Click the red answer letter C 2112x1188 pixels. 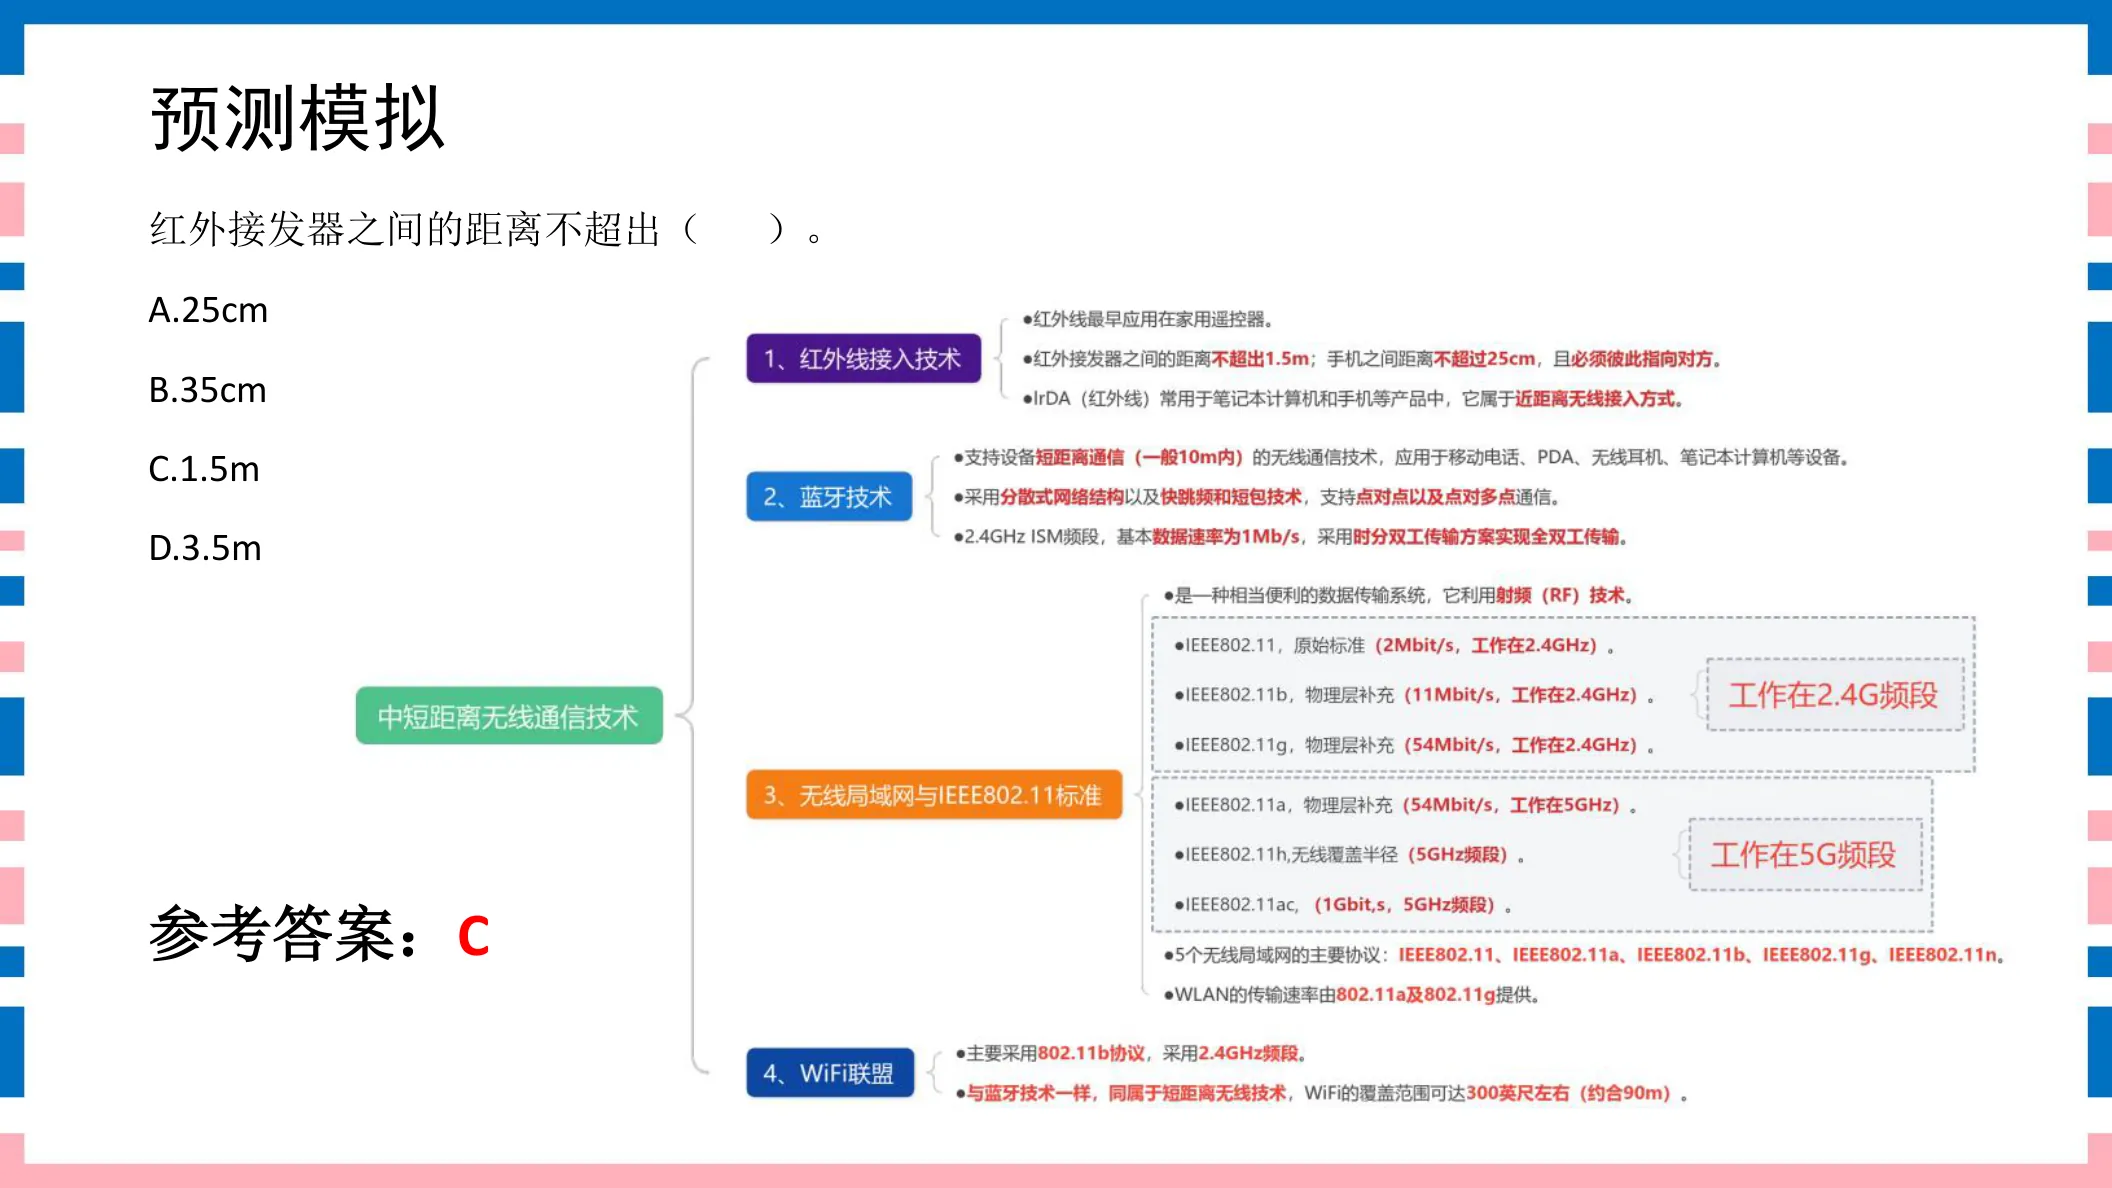coord(474,937)
